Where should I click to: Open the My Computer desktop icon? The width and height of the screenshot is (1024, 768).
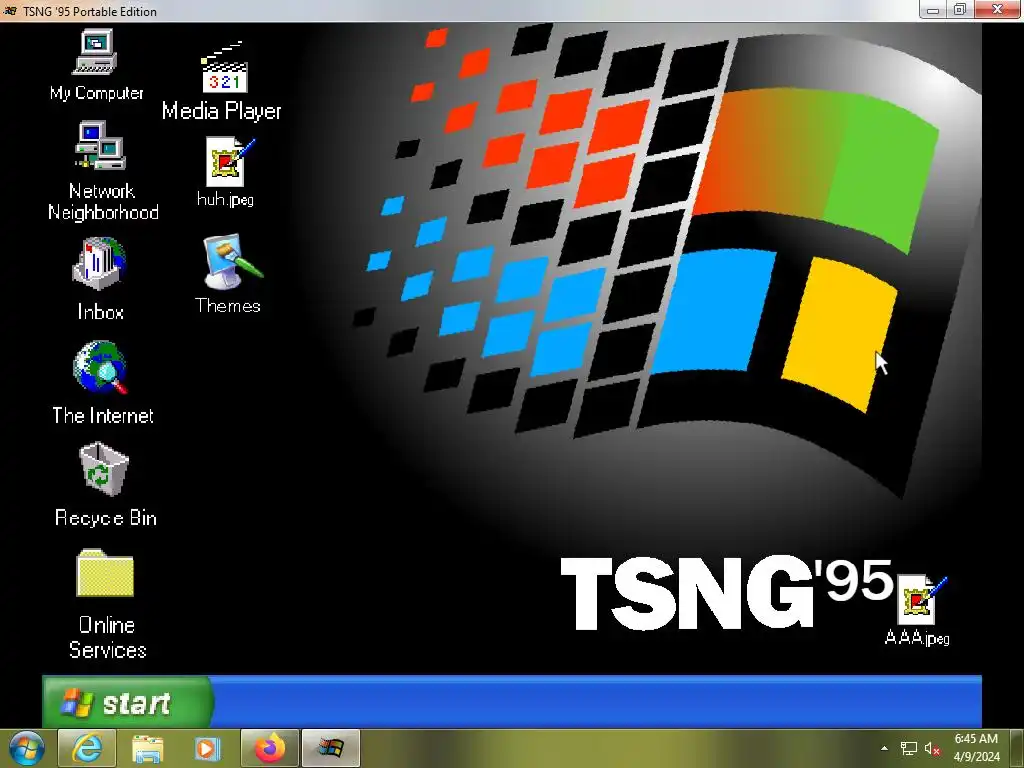tap(96, 65)
